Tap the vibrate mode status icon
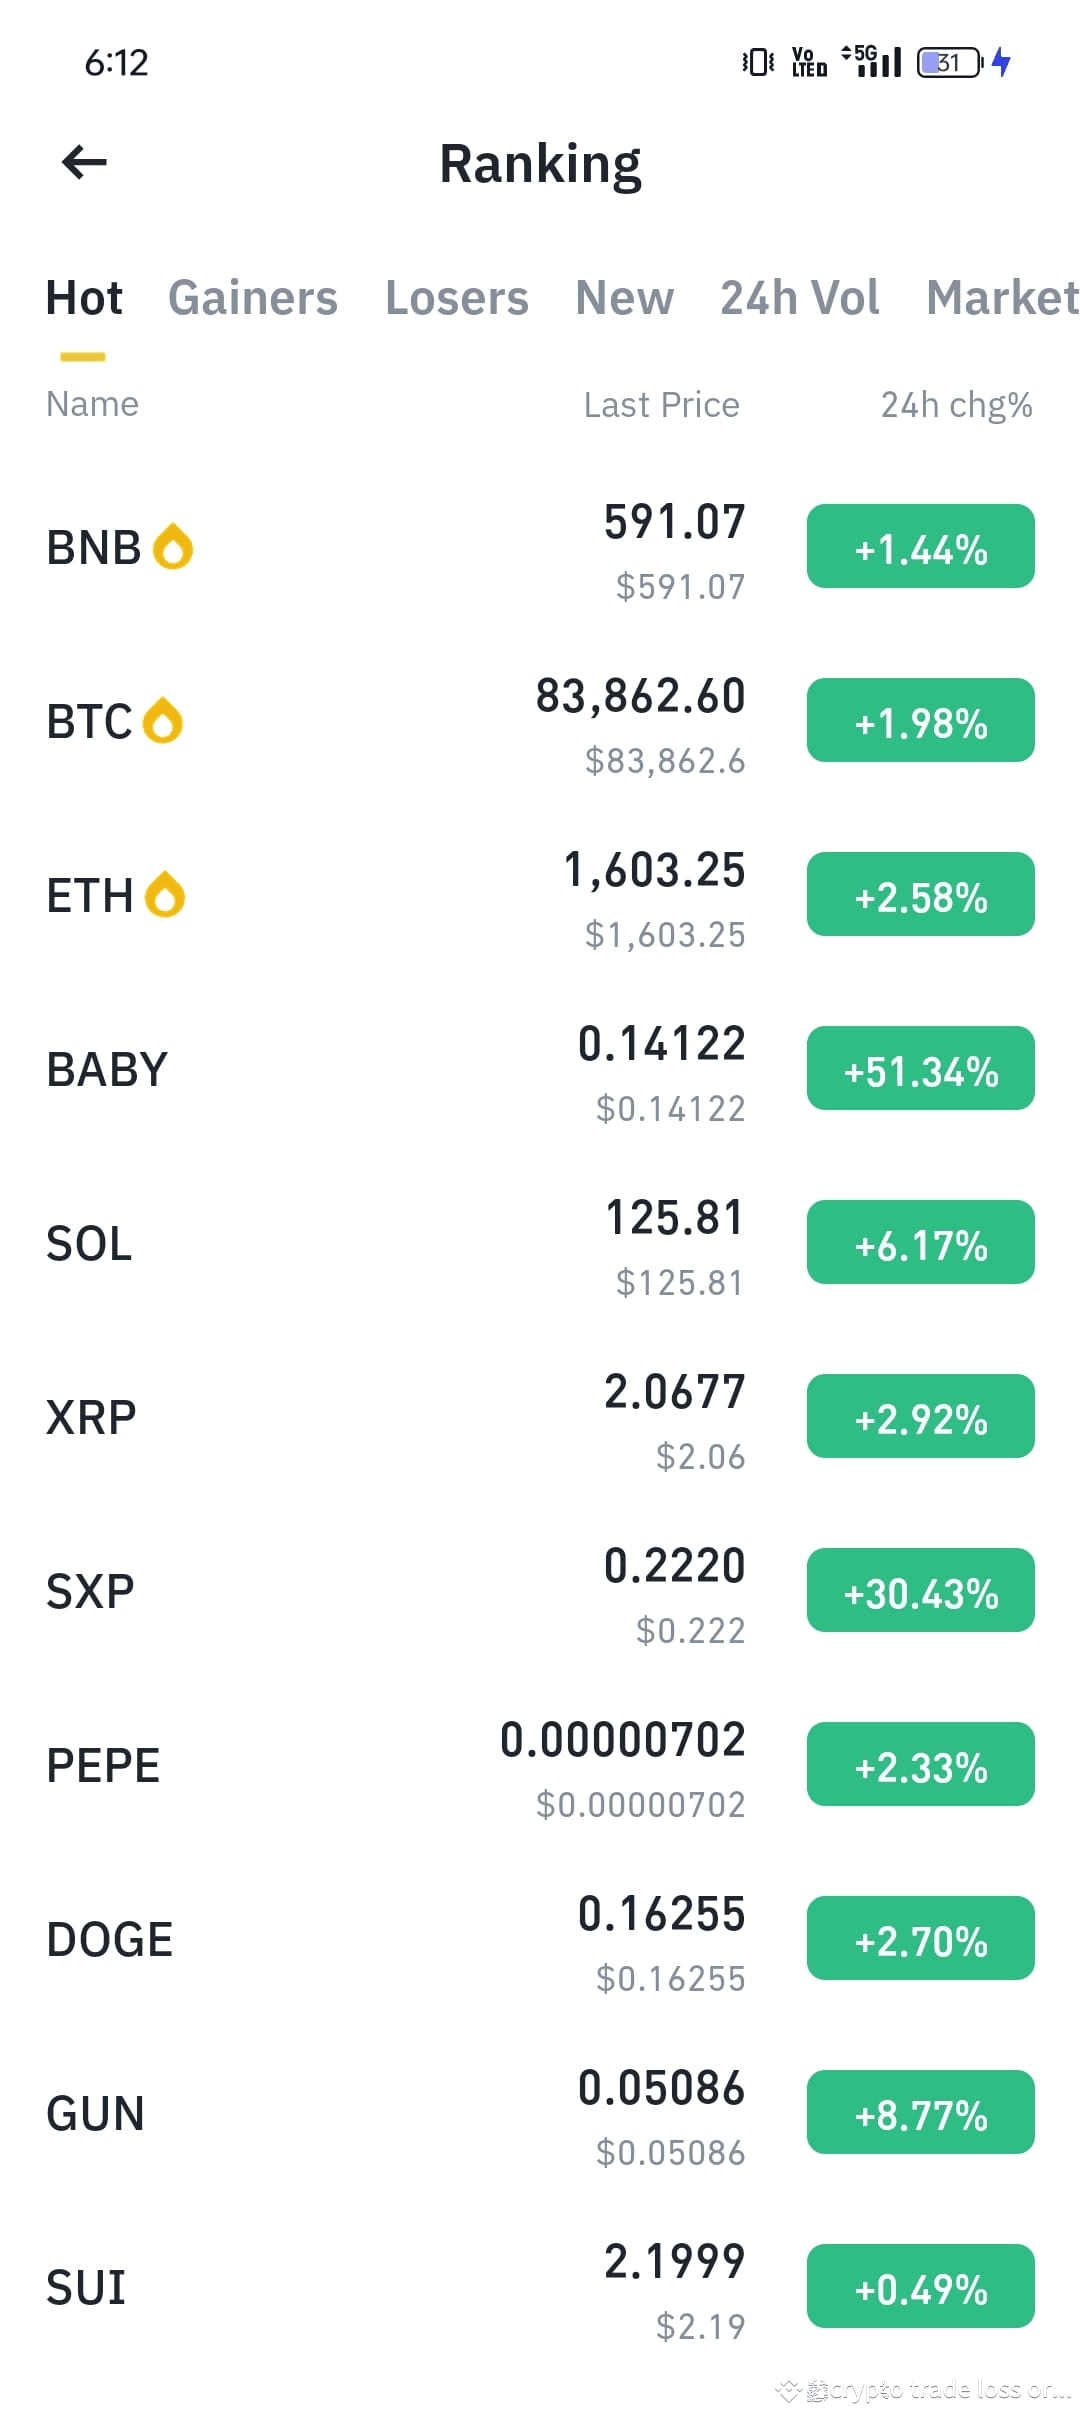The image size is (1080, 2412). click(758, 63)
